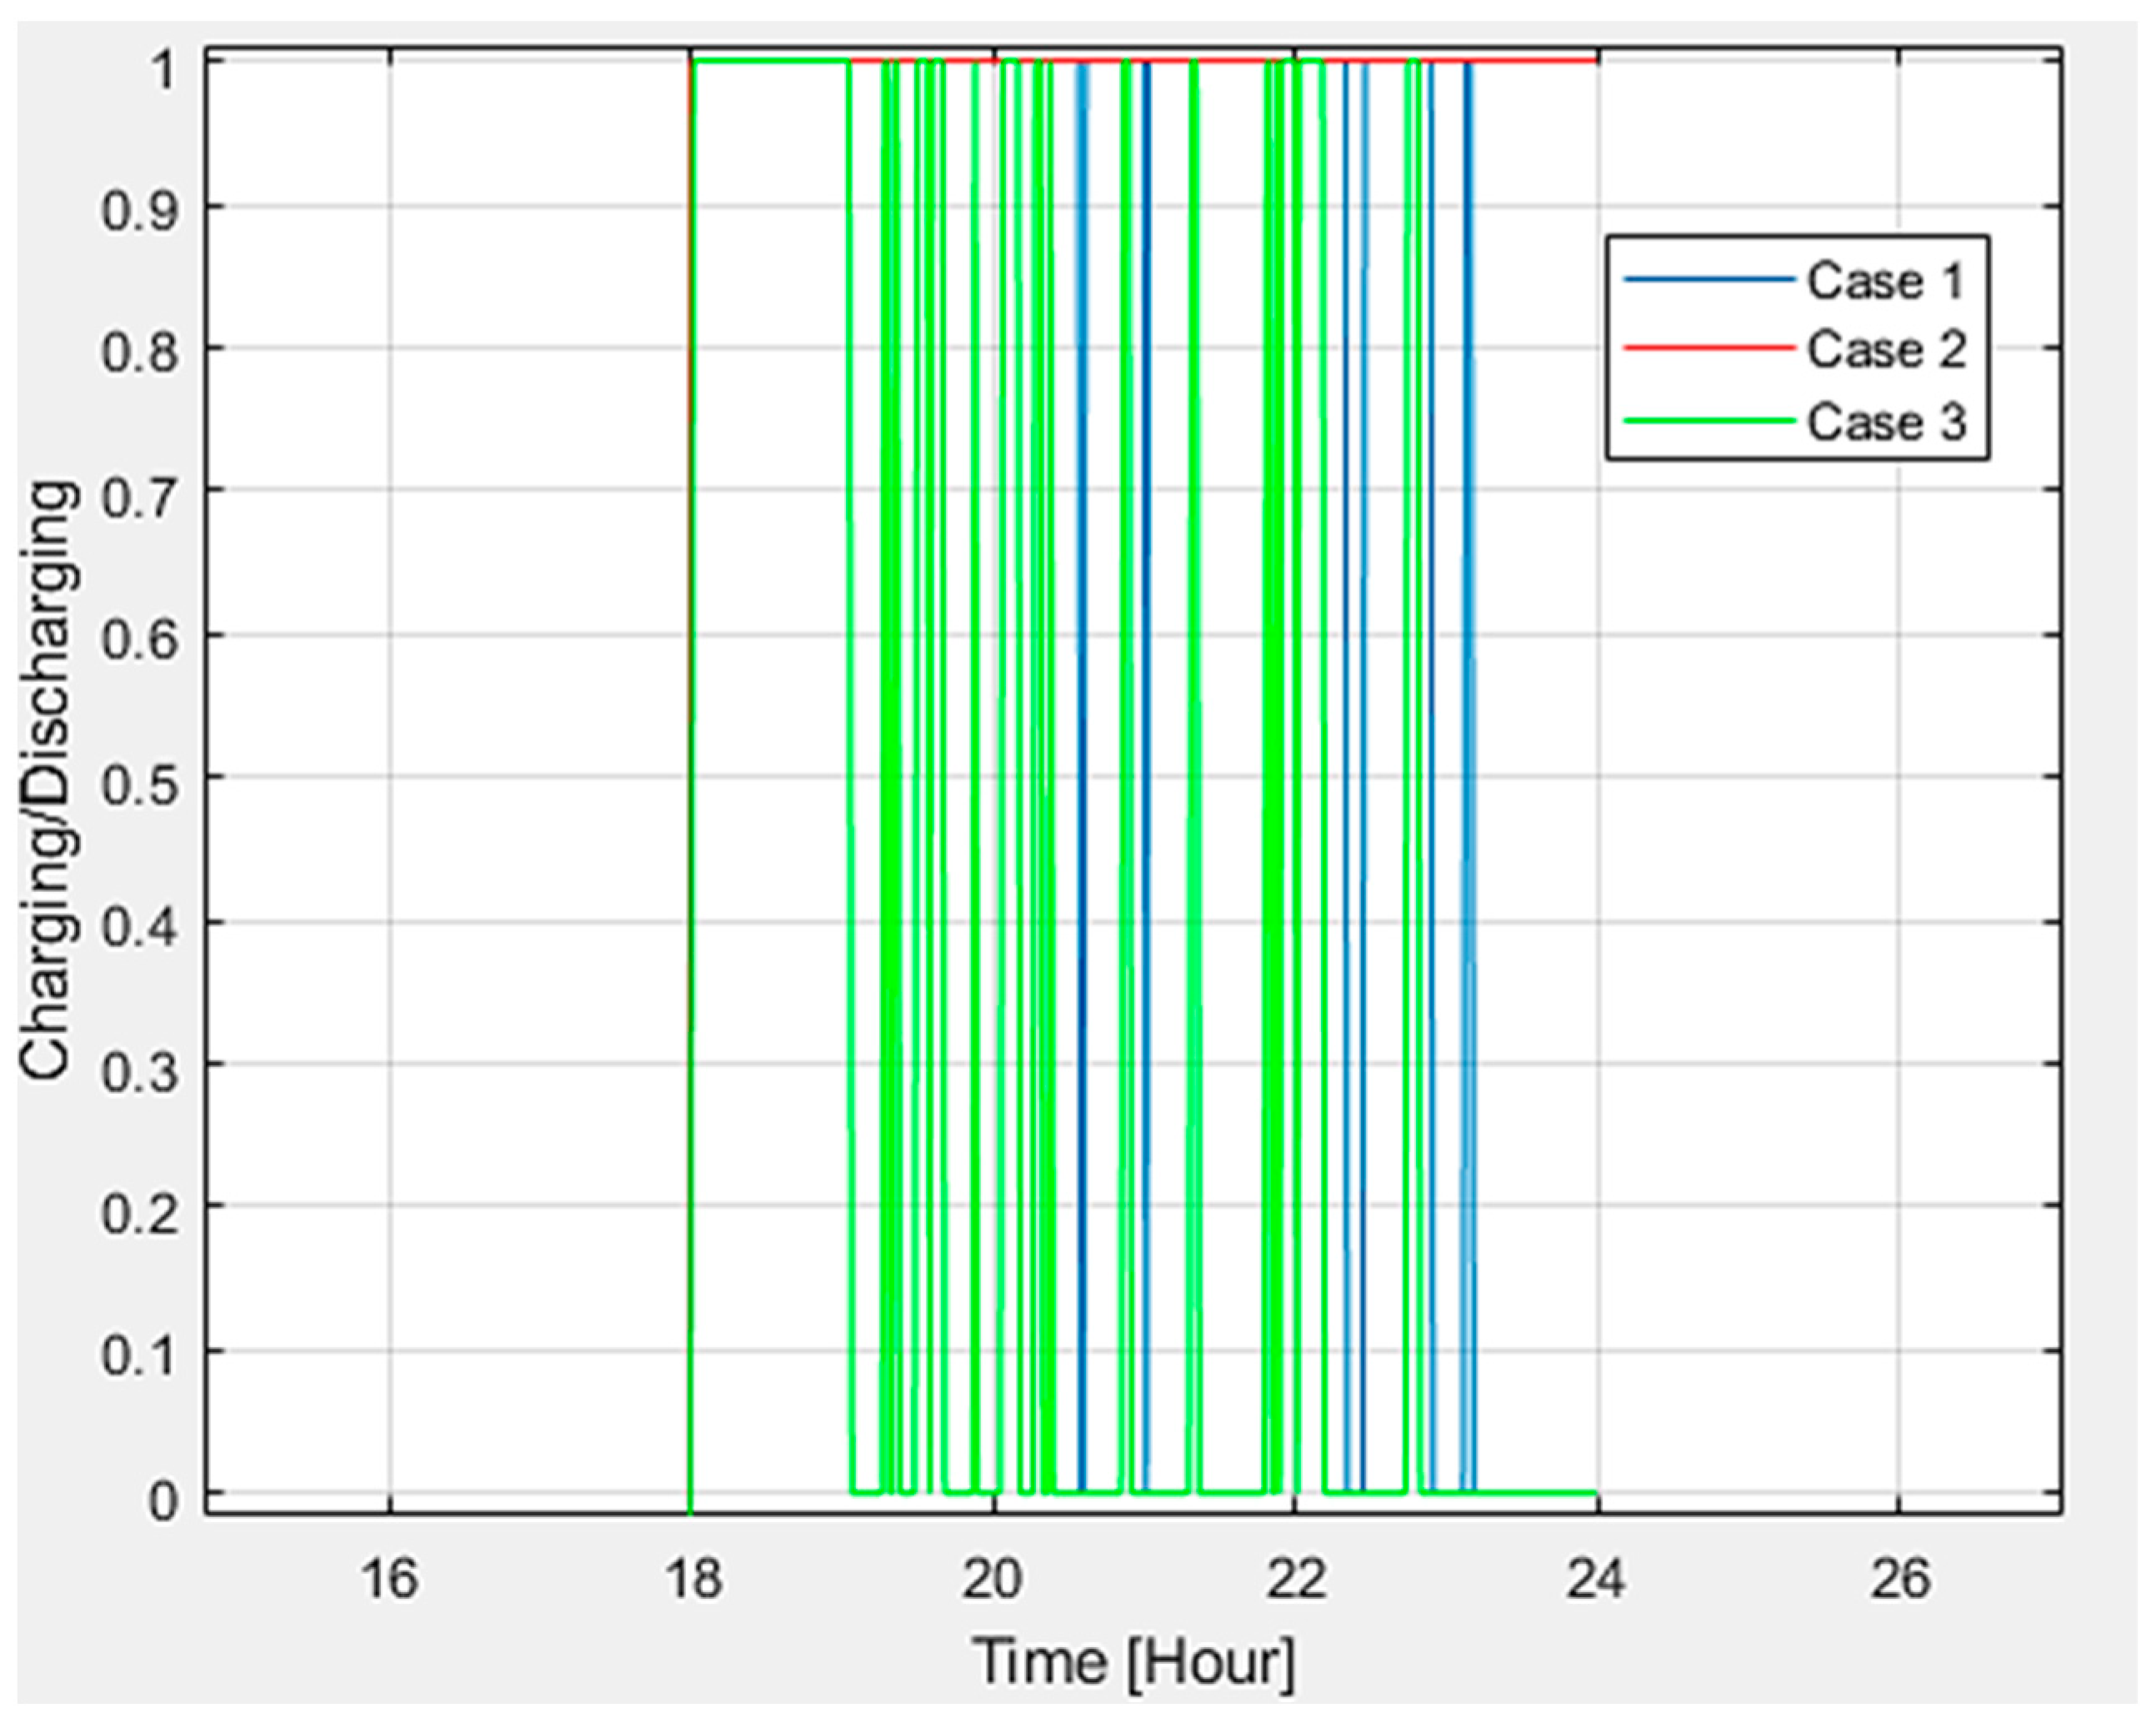Image resolution: width=2156 pixels, height=1723 pixels.
Task: Click the y-axis tick label 0.3
Action: coord(139,1071)
